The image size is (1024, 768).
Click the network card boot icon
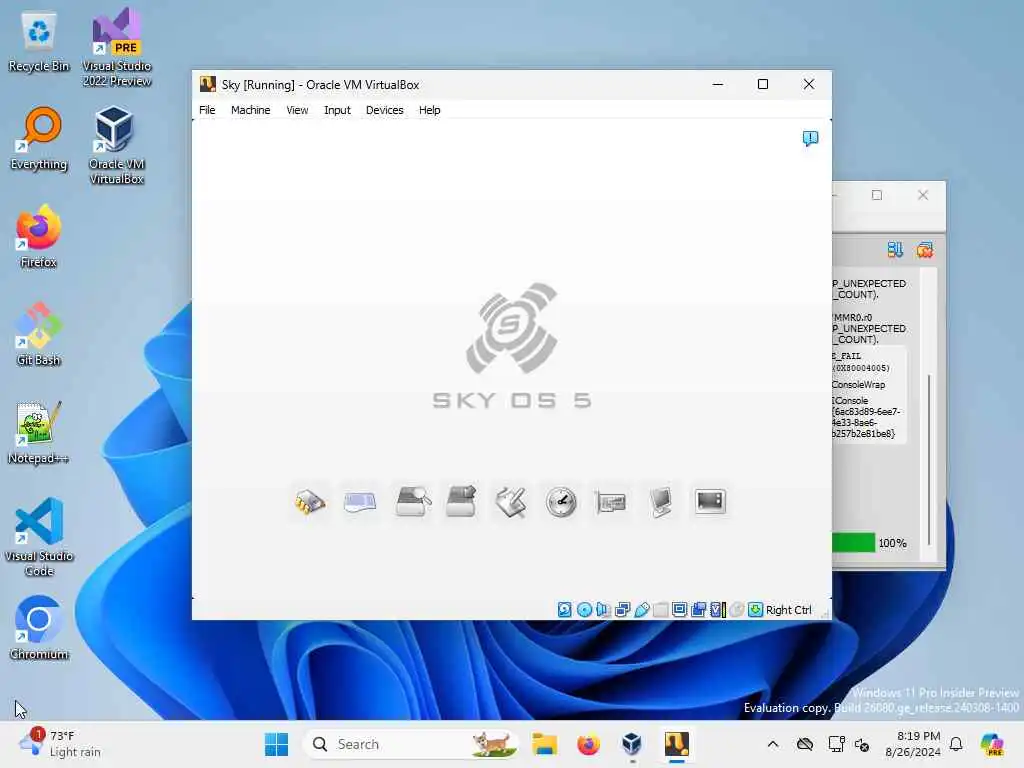coord(611,502)
